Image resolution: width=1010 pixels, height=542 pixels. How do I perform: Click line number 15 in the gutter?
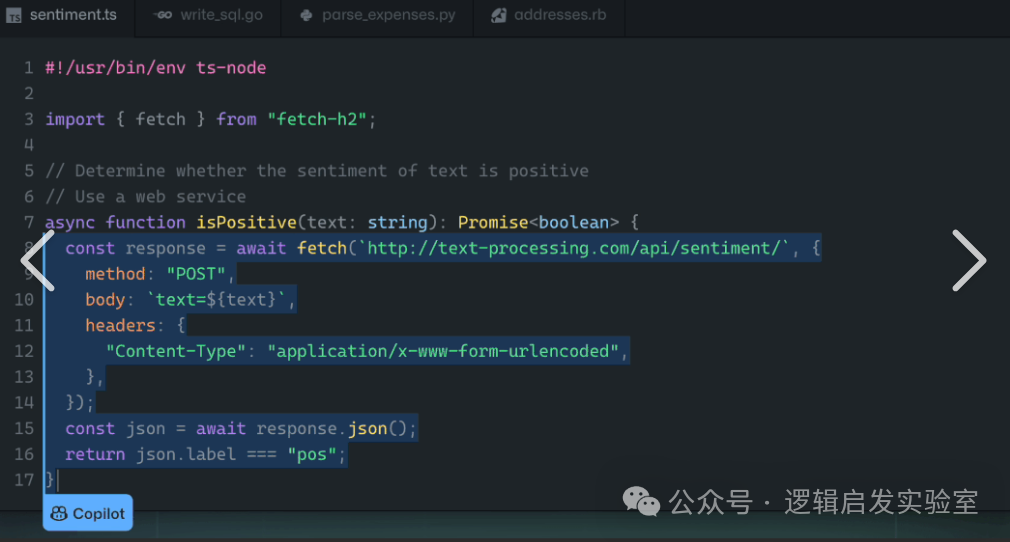(x=24, y=428)
